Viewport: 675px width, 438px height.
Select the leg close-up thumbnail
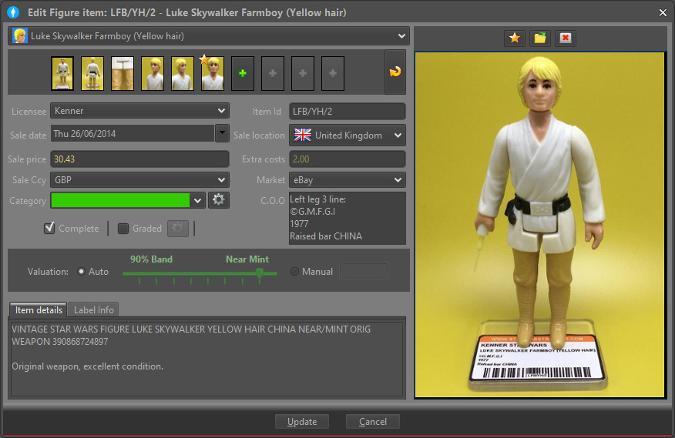[x=123, y=73]
